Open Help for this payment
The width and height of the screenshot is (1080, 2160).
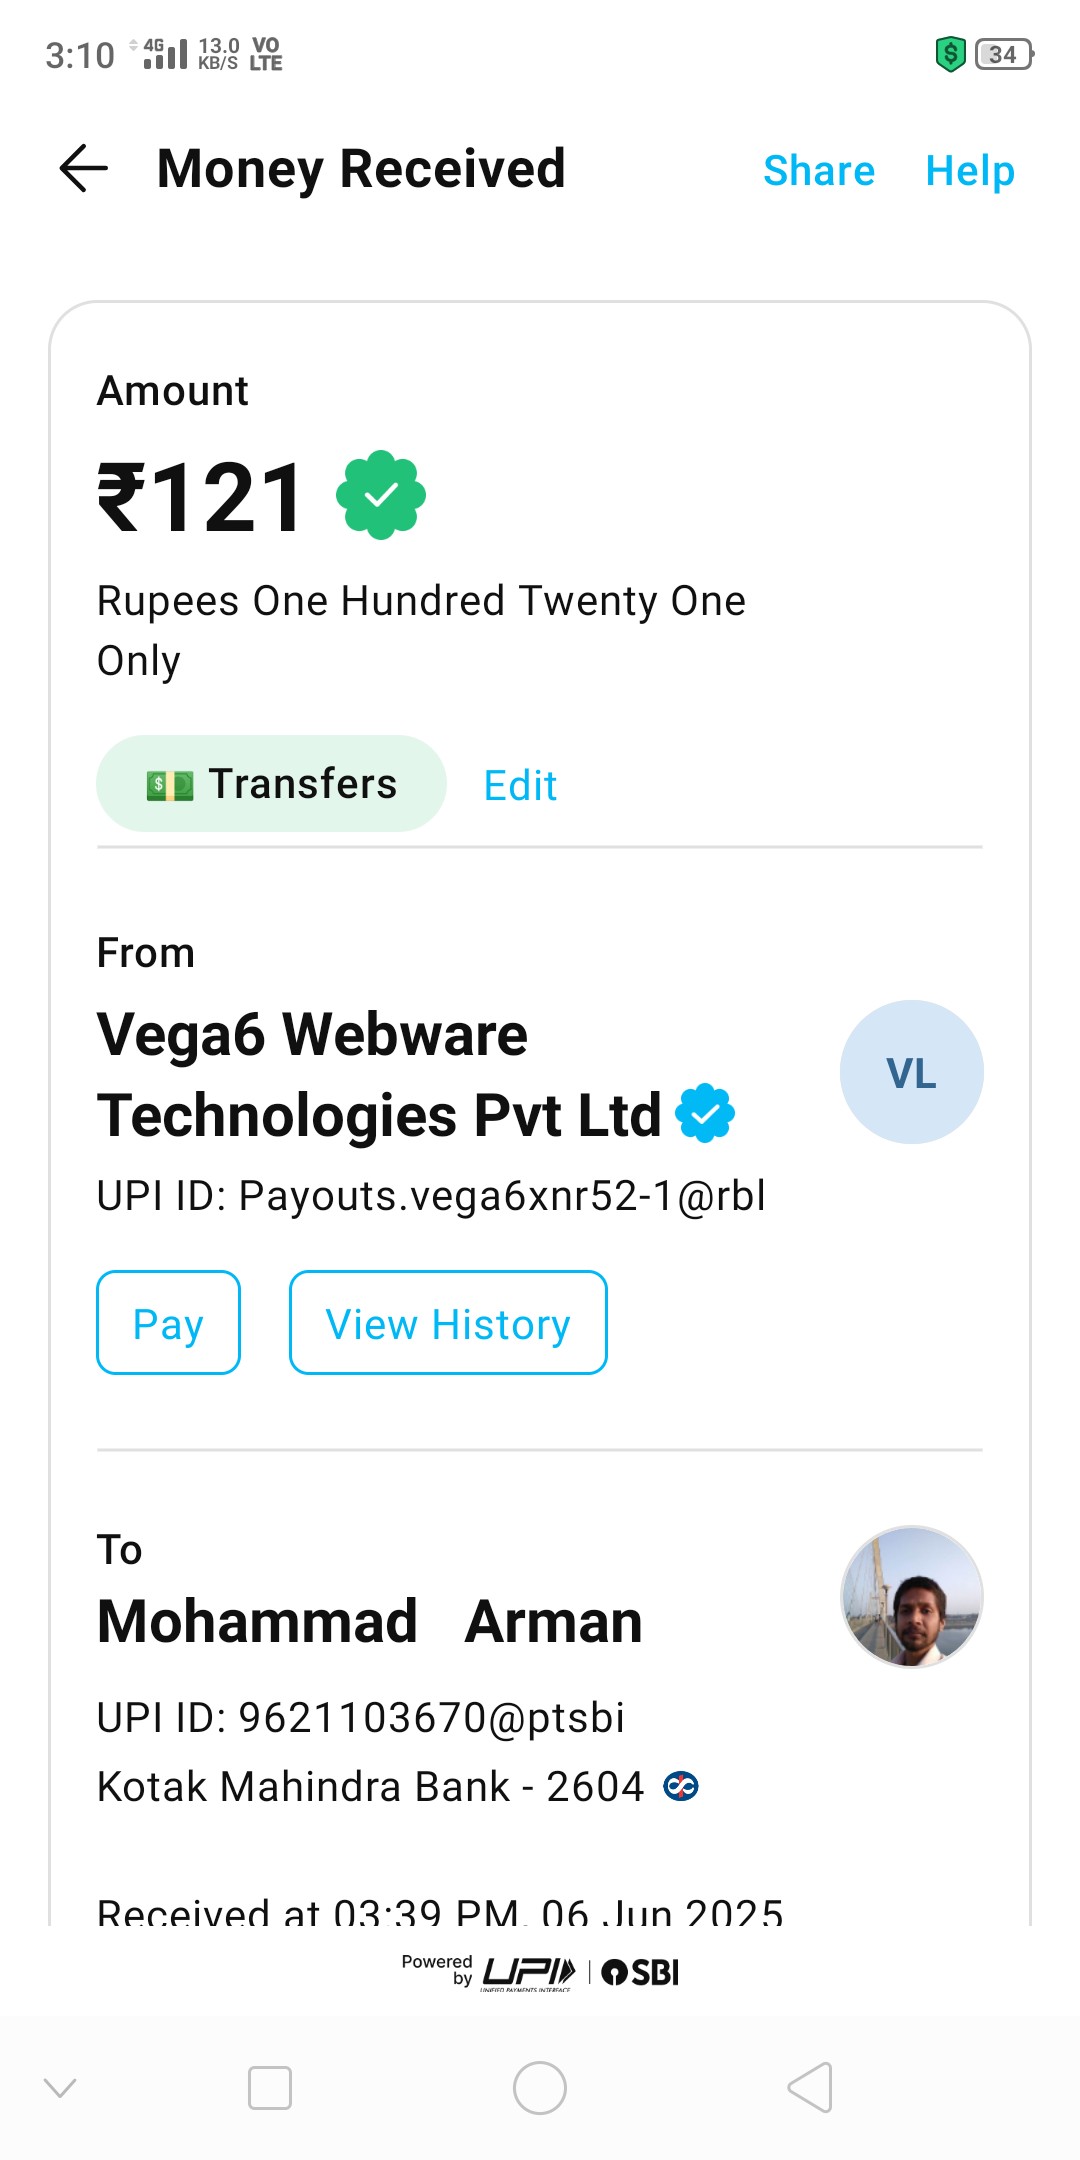point(970,171)
